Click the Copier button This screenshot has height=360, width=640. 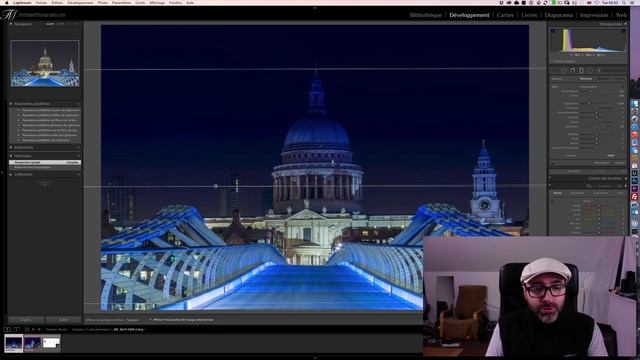(26, 320)
